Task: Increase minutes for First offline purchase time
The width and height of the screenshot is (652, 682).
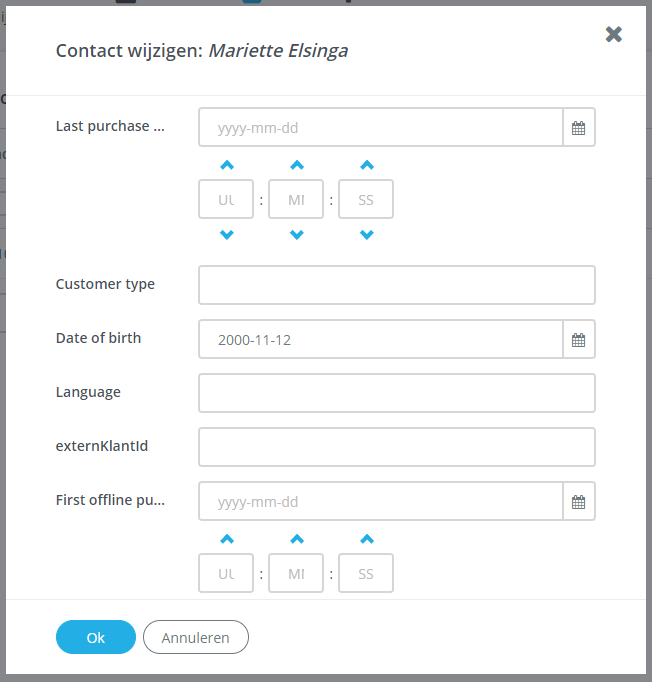Action: tap(296, 539)
